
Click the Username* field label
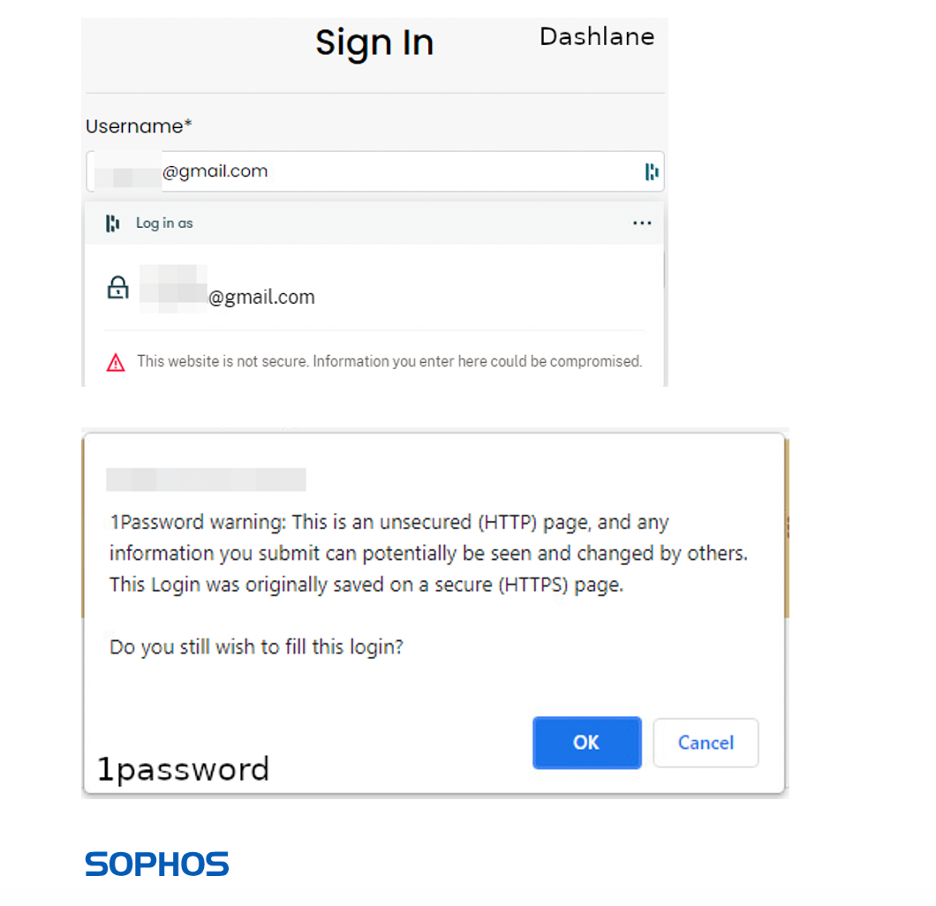point(139,127)
